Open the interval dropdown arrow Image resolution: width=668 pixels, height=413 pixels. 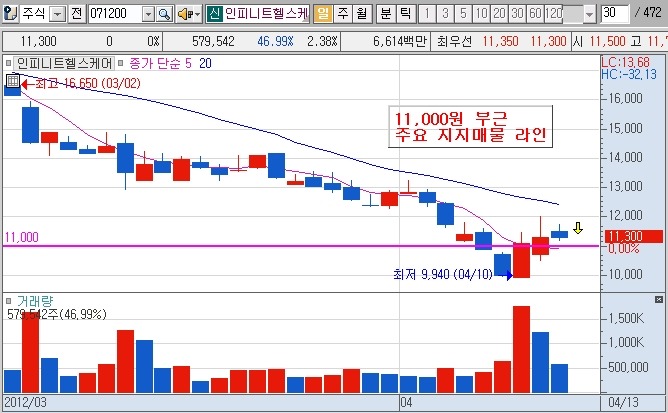pyautogui.click(x=589, y=15)
